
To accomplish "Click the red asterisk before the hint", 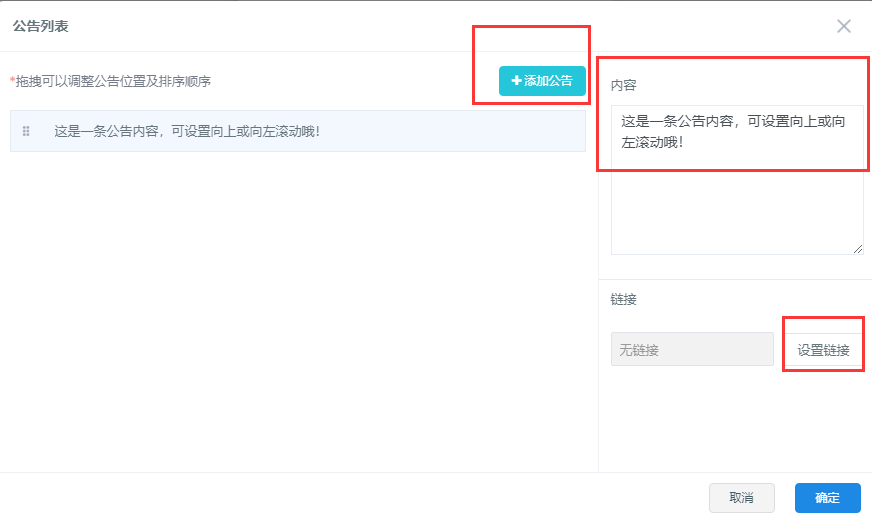I will [12, 81].
